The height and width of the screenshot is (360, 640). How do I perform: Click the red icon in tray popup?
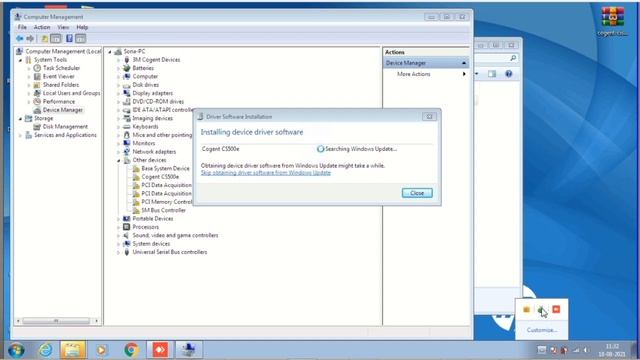[556, 309]
